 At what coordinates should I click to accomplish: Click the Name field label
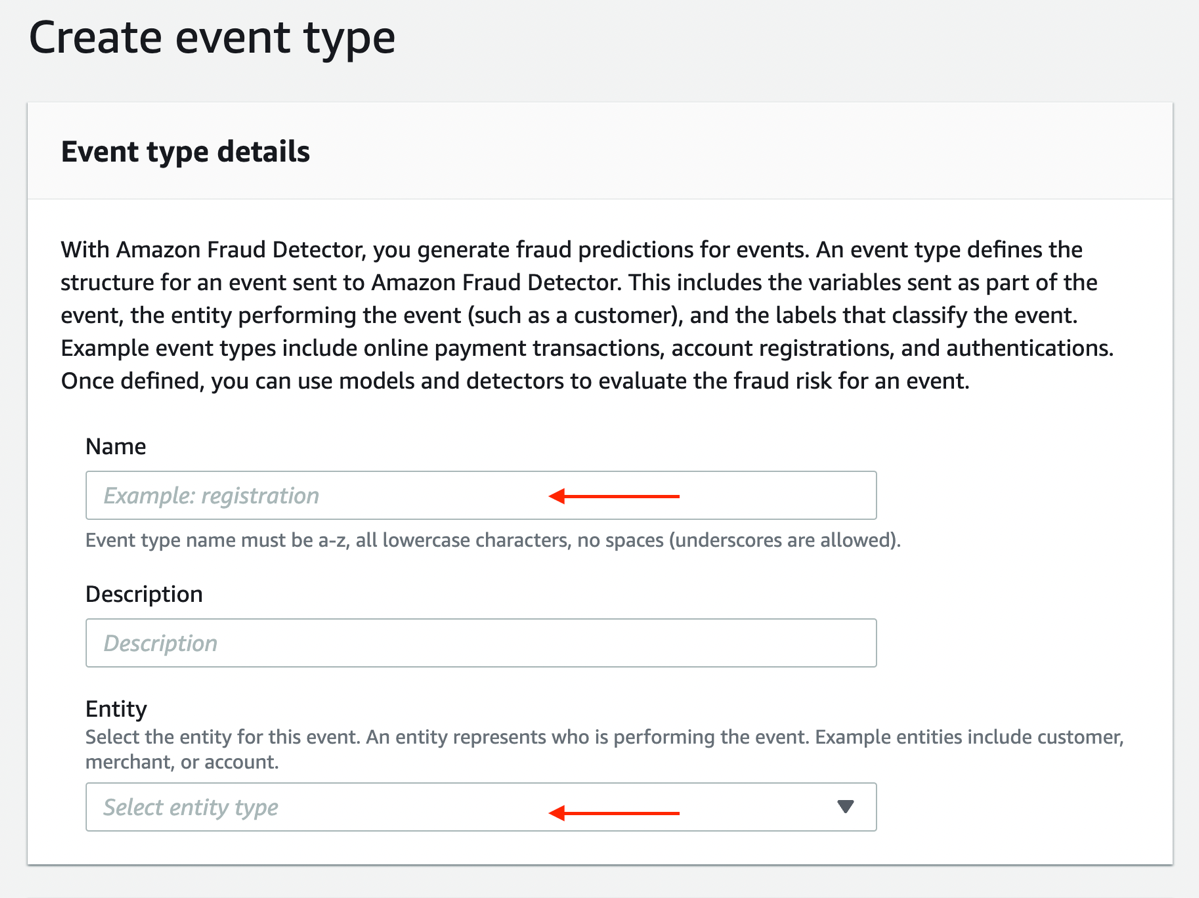coord(115,447)
